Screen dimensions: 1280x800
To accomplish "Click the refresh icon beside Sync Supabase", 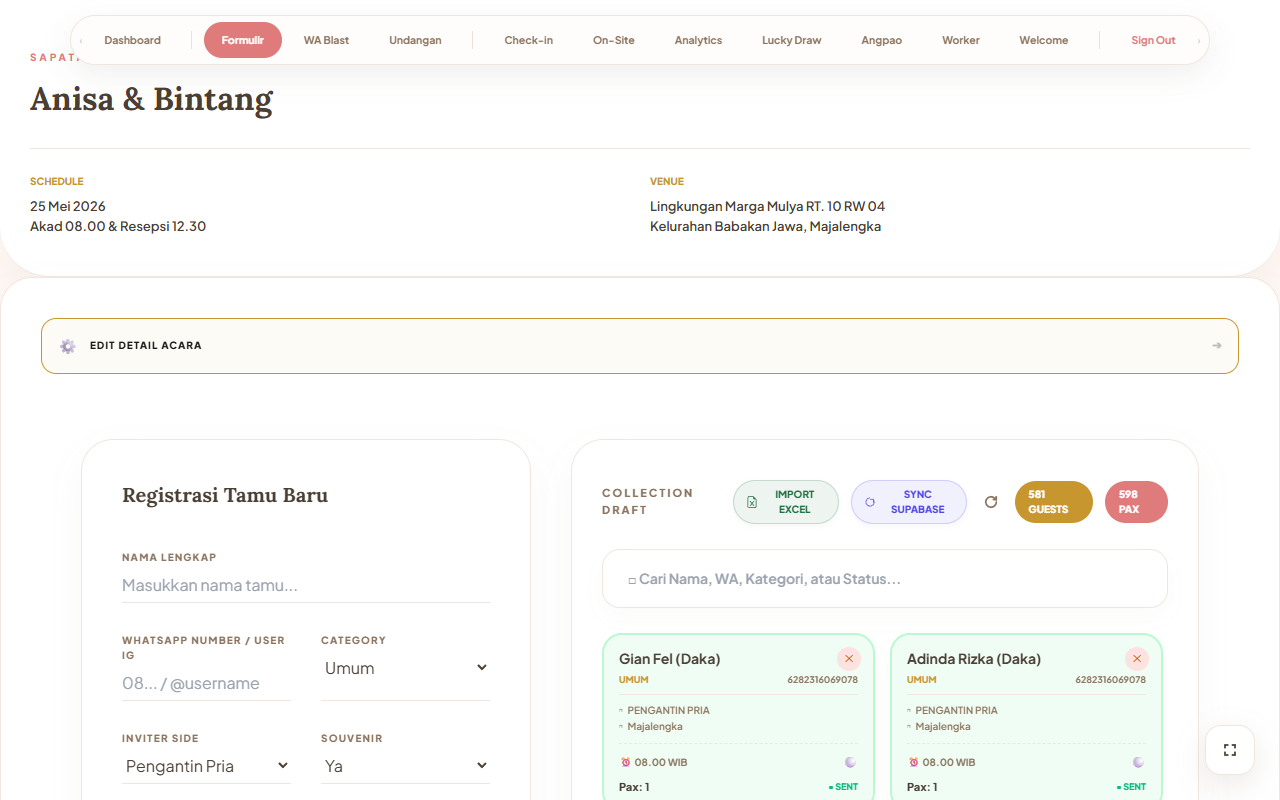I will coord(991,502).
